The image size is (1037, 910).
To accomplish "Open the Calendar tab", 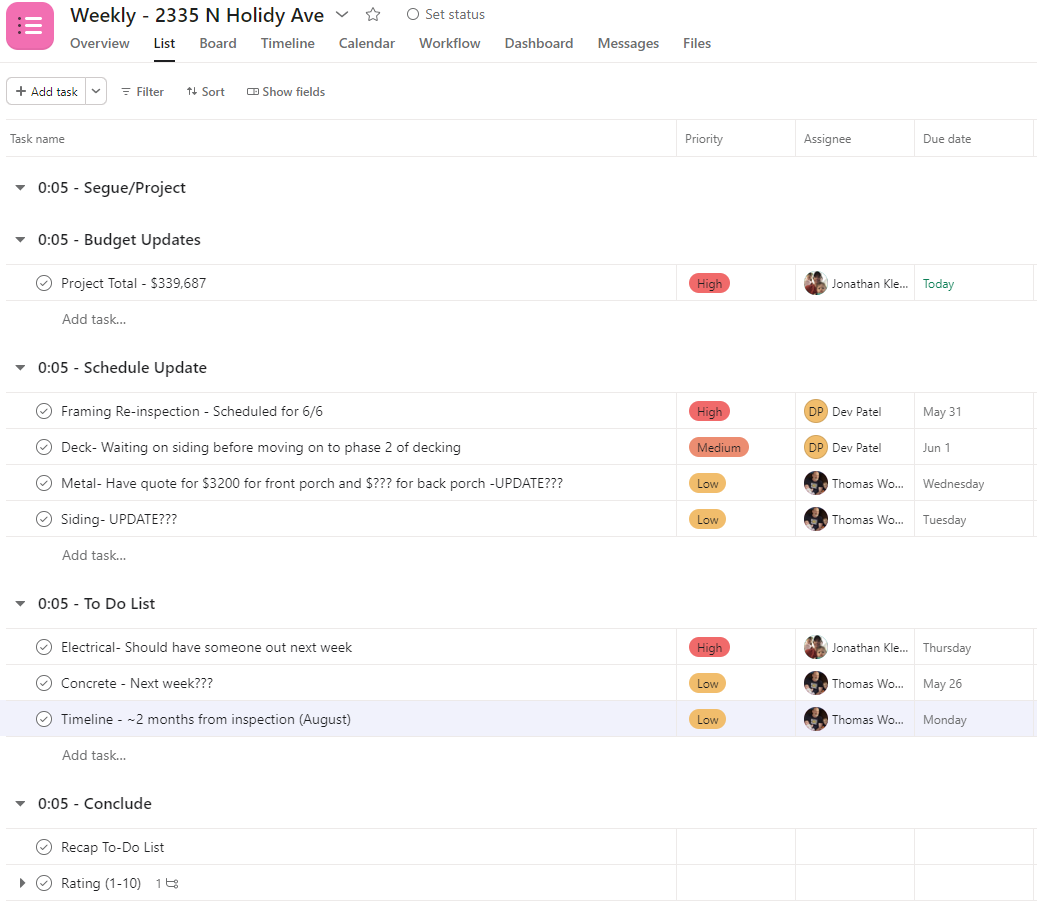I will coord(366,43).
